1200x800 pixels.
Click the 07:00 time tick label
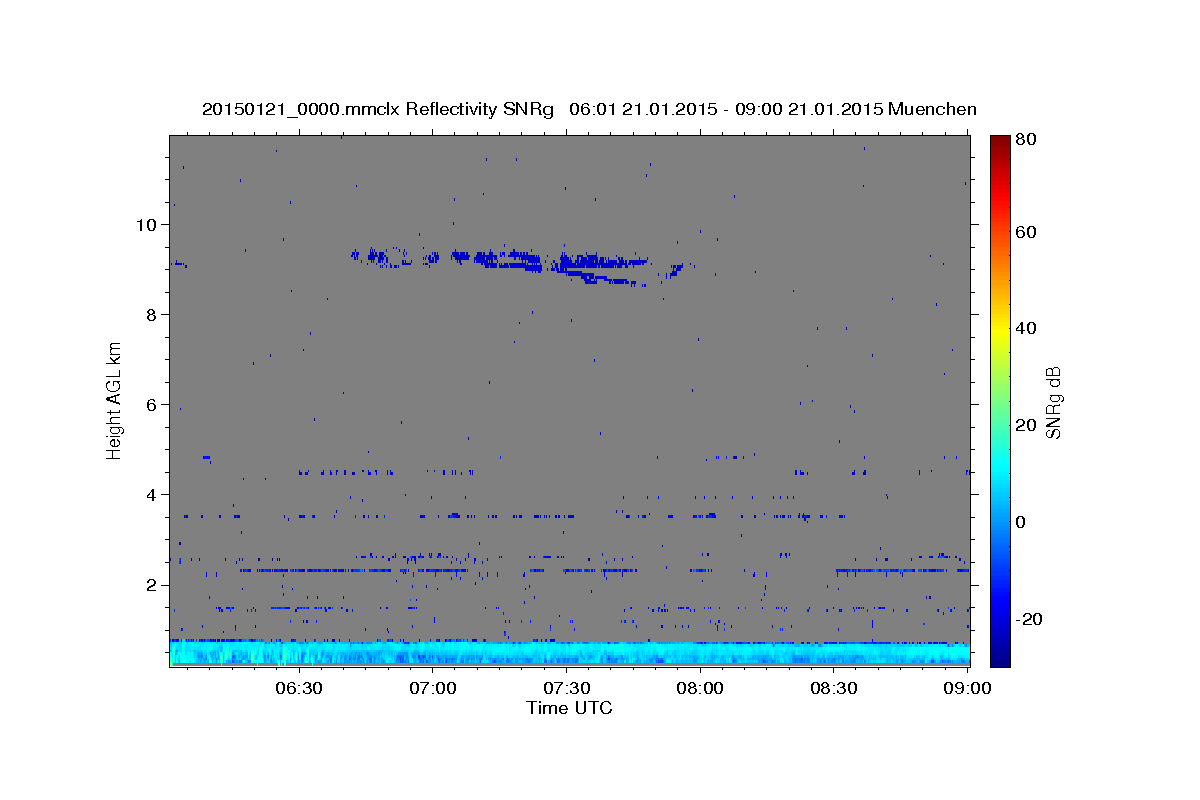click(433, 688)
